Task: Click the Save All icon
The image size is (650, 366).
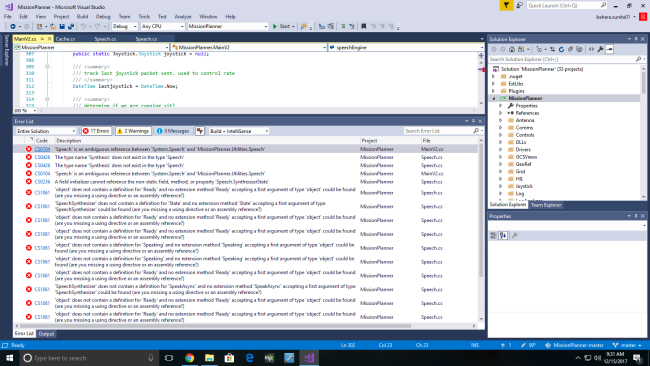Action: 71,26
